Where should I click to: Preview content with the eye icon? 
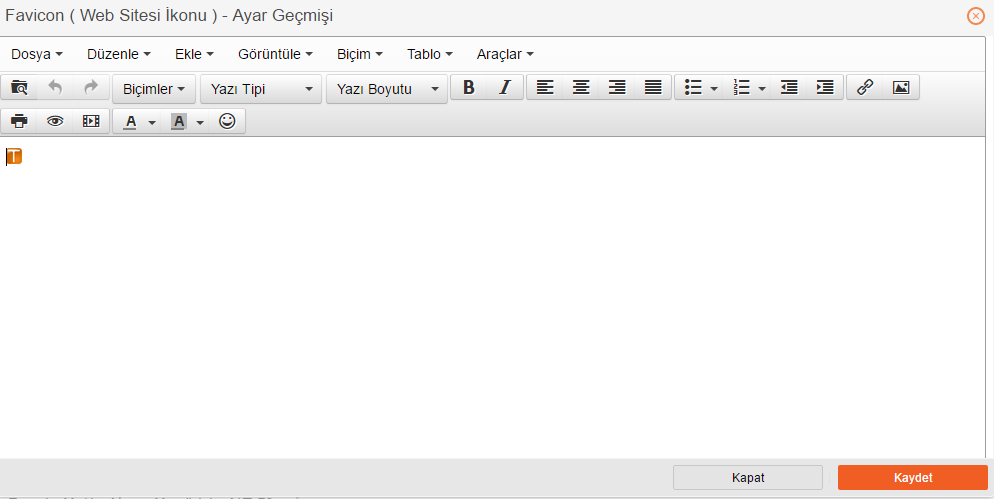click(x=55, y=121)
